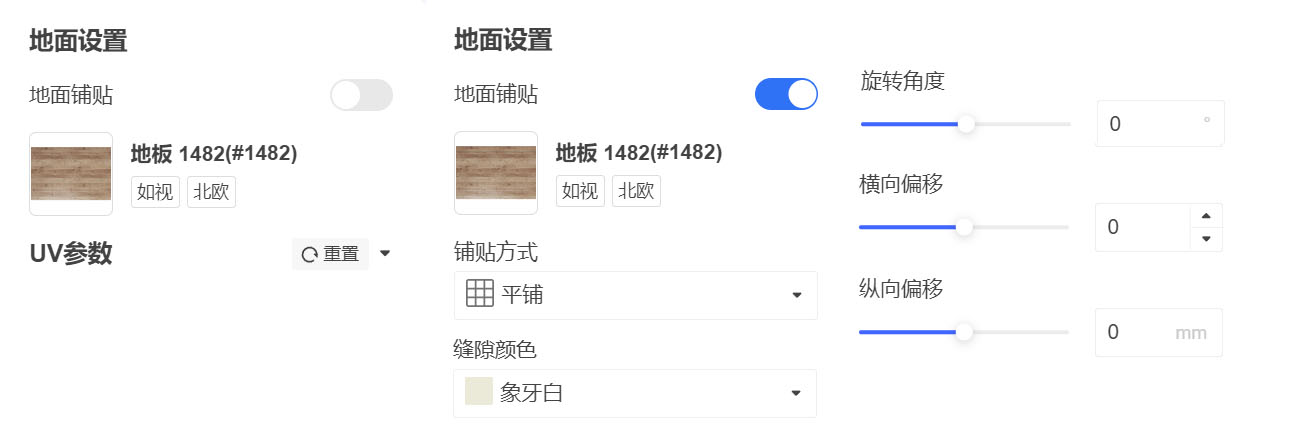The height and width of the screenshot is (439, 1313).
Task: Click the left 如视 tag
Action: point(156,192)
